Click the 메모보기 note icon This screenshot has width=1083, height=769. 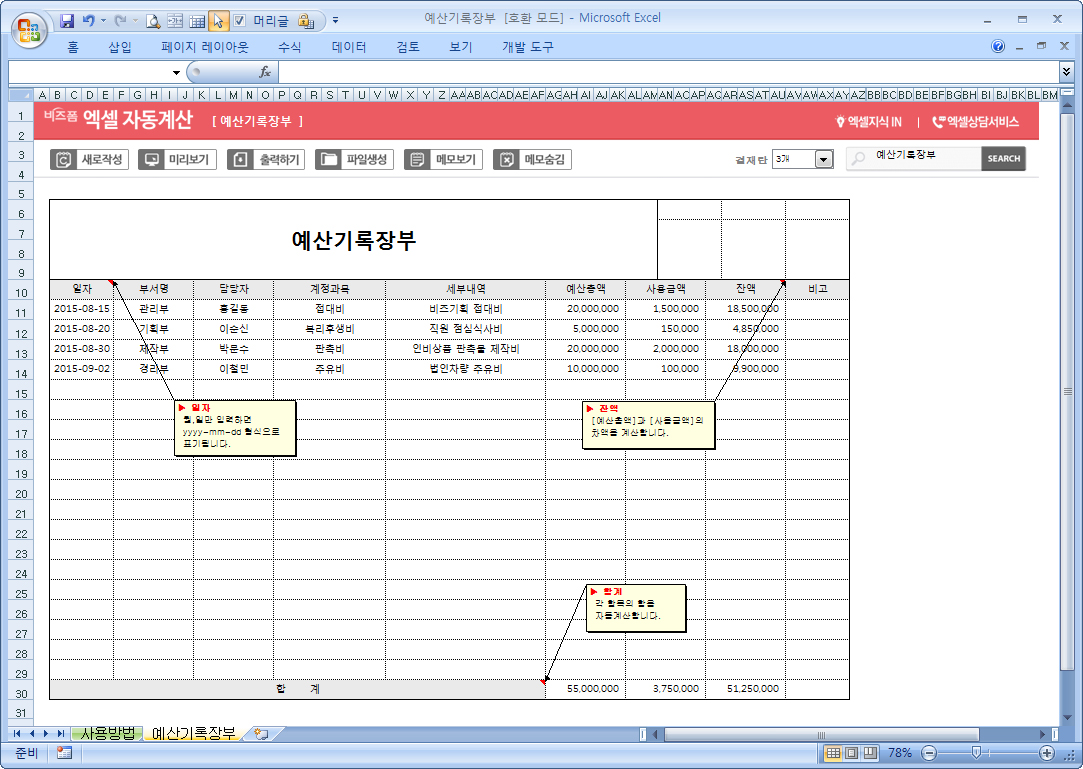[417, 160]
